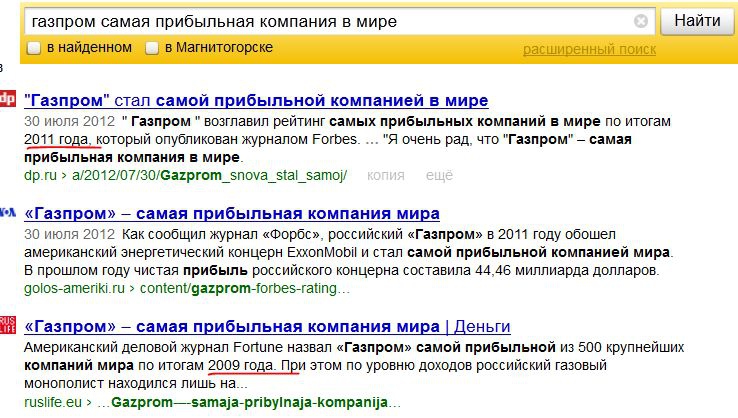Open the 'a/2012/07/30/Gazprom_snova_stal_samoj/' URL path
This screenshot has width=738, height=418.
209,175
